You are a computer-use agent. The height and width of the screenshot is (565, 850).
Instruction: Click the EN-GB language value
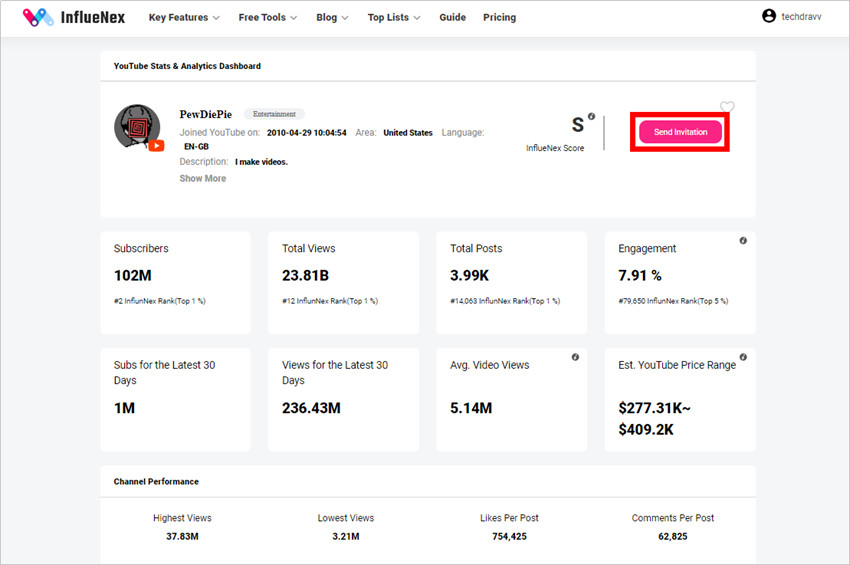coord(196,147)
